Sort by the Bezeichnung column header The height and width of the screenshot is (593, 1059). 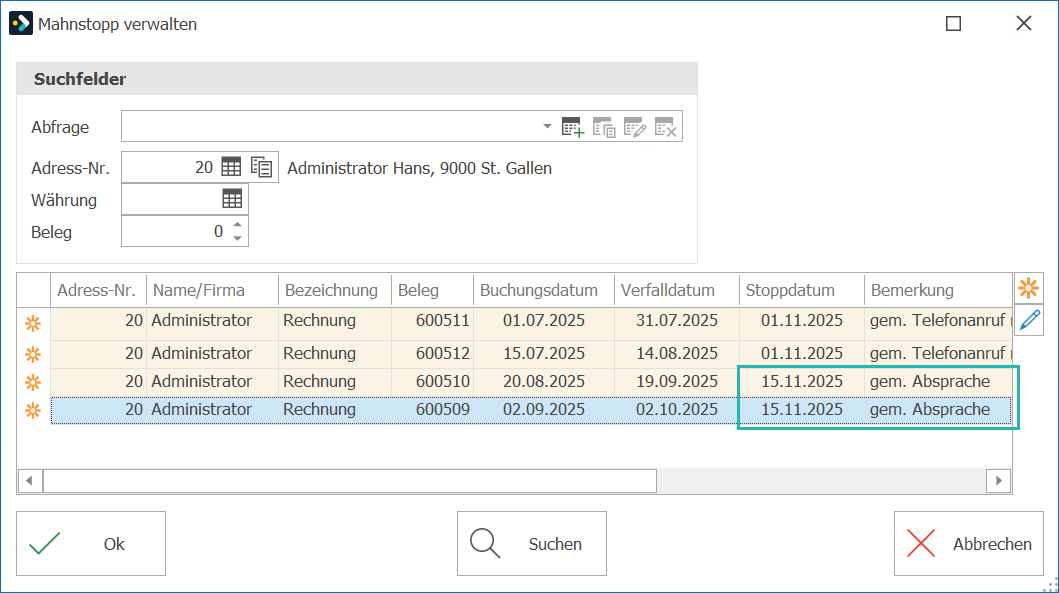click(335, 290)
